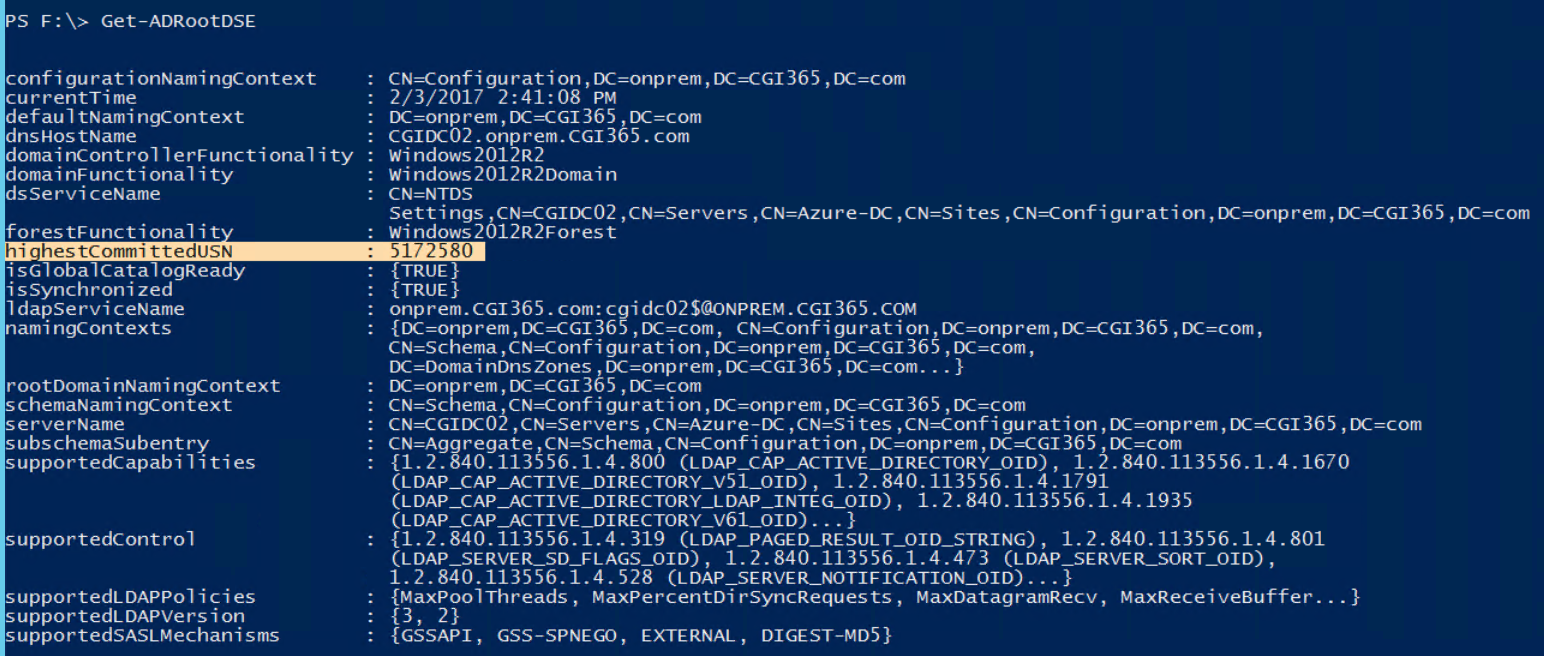Click the supportedCapabilities property label
This screenshot has width=1544, height=656.
pyautogui.click(x=130, y=462)
